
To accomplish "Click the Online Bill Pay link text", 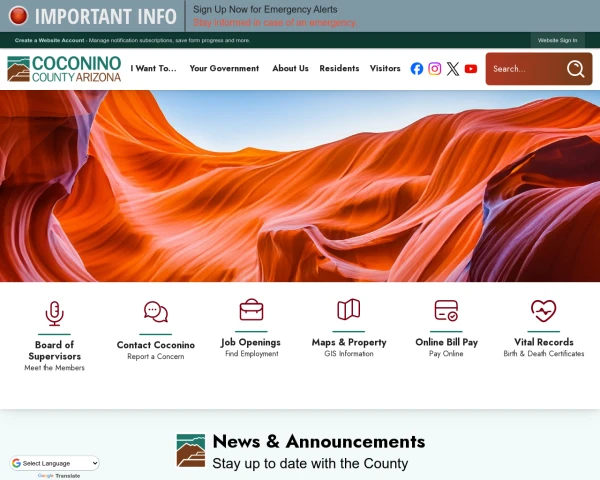I will tap(447, 342).
